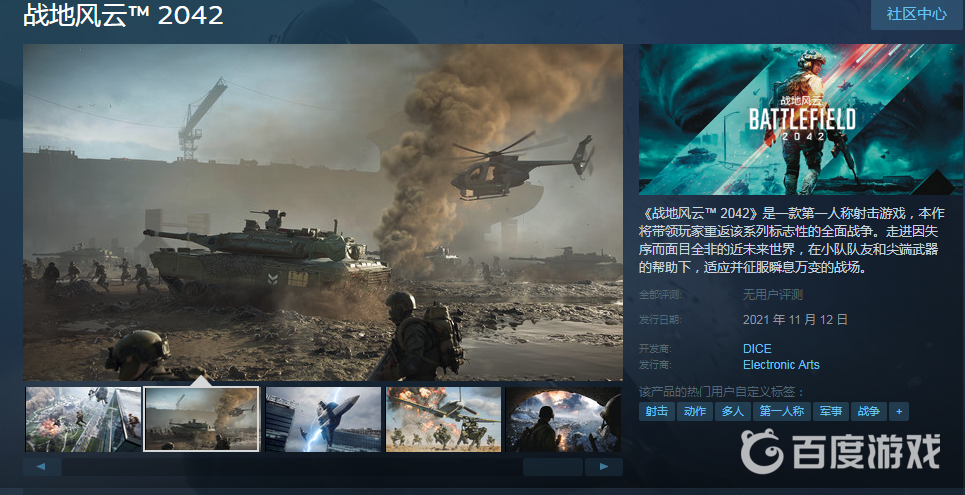Click the 发行日期 label
Image resolution: width=965 pixels, height=495 pixels.
coord(660,320)
